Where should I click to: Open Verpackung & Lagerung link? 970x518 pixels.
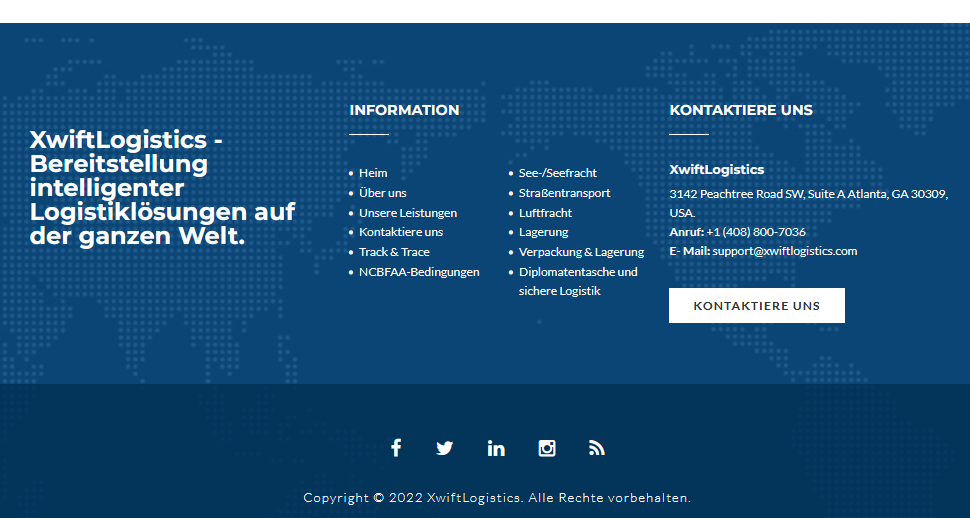582,252
